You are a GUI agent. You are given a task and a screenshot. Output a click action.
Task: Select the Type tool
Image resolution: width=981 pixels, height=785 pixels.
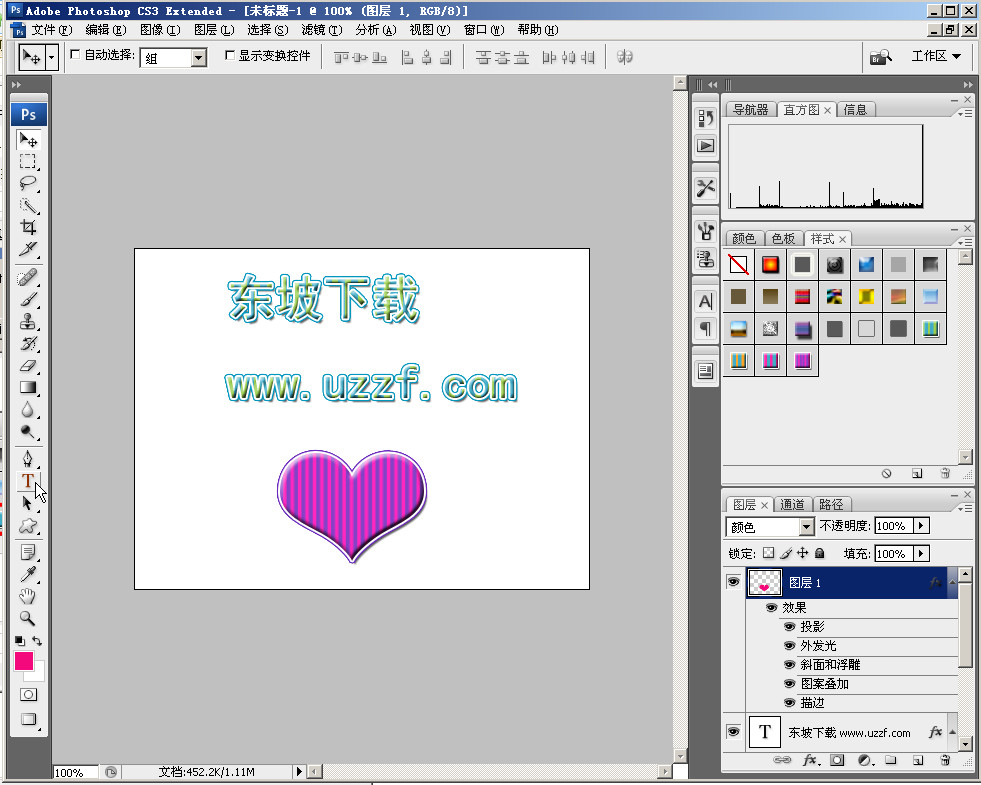point(27,480)
